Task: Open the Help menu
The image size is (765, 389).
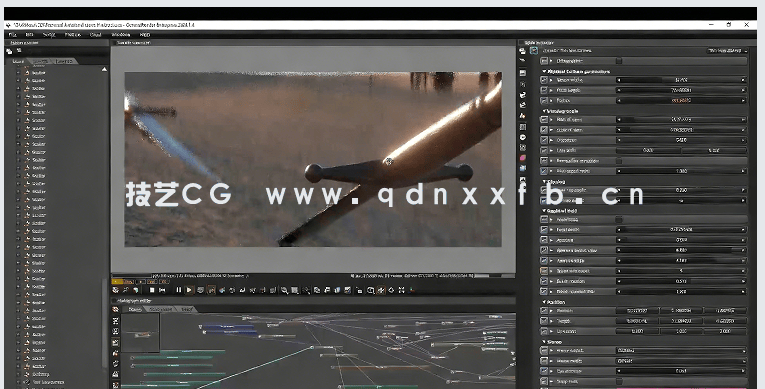Action: pos(145,35)
